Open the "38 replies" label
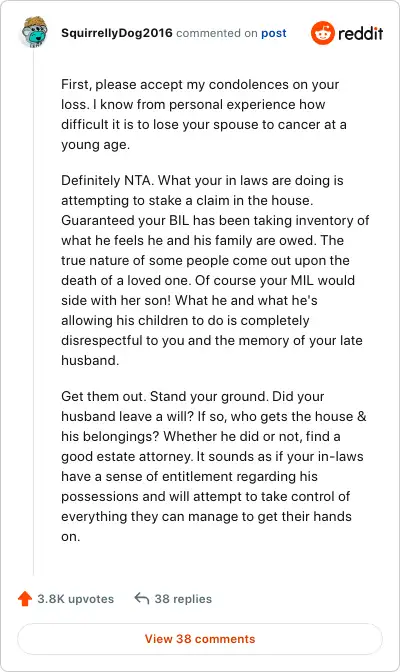Image resolution: width=400 pixels, height=672 pixels. click(x=183, y=599)
